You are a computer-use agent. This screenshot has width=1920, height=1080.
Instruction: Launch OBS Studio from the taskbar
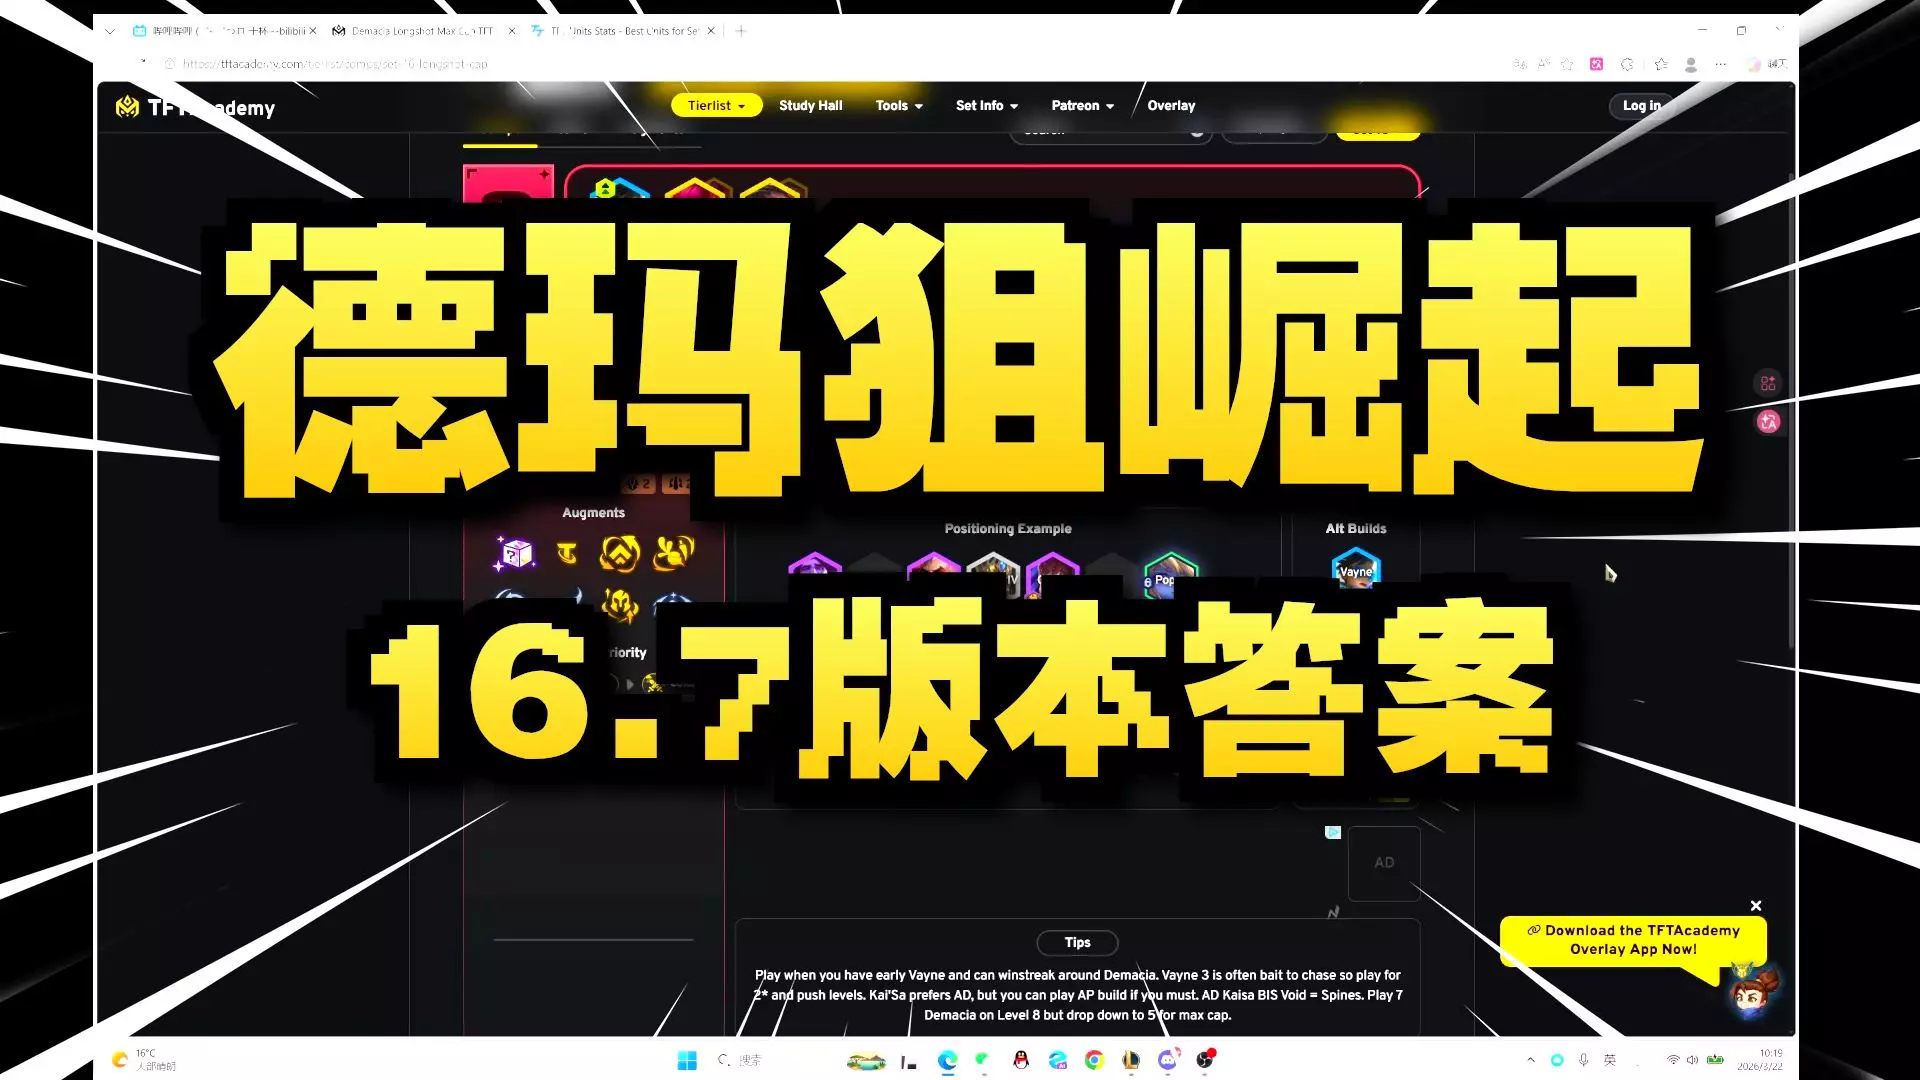point(1206,1060)
